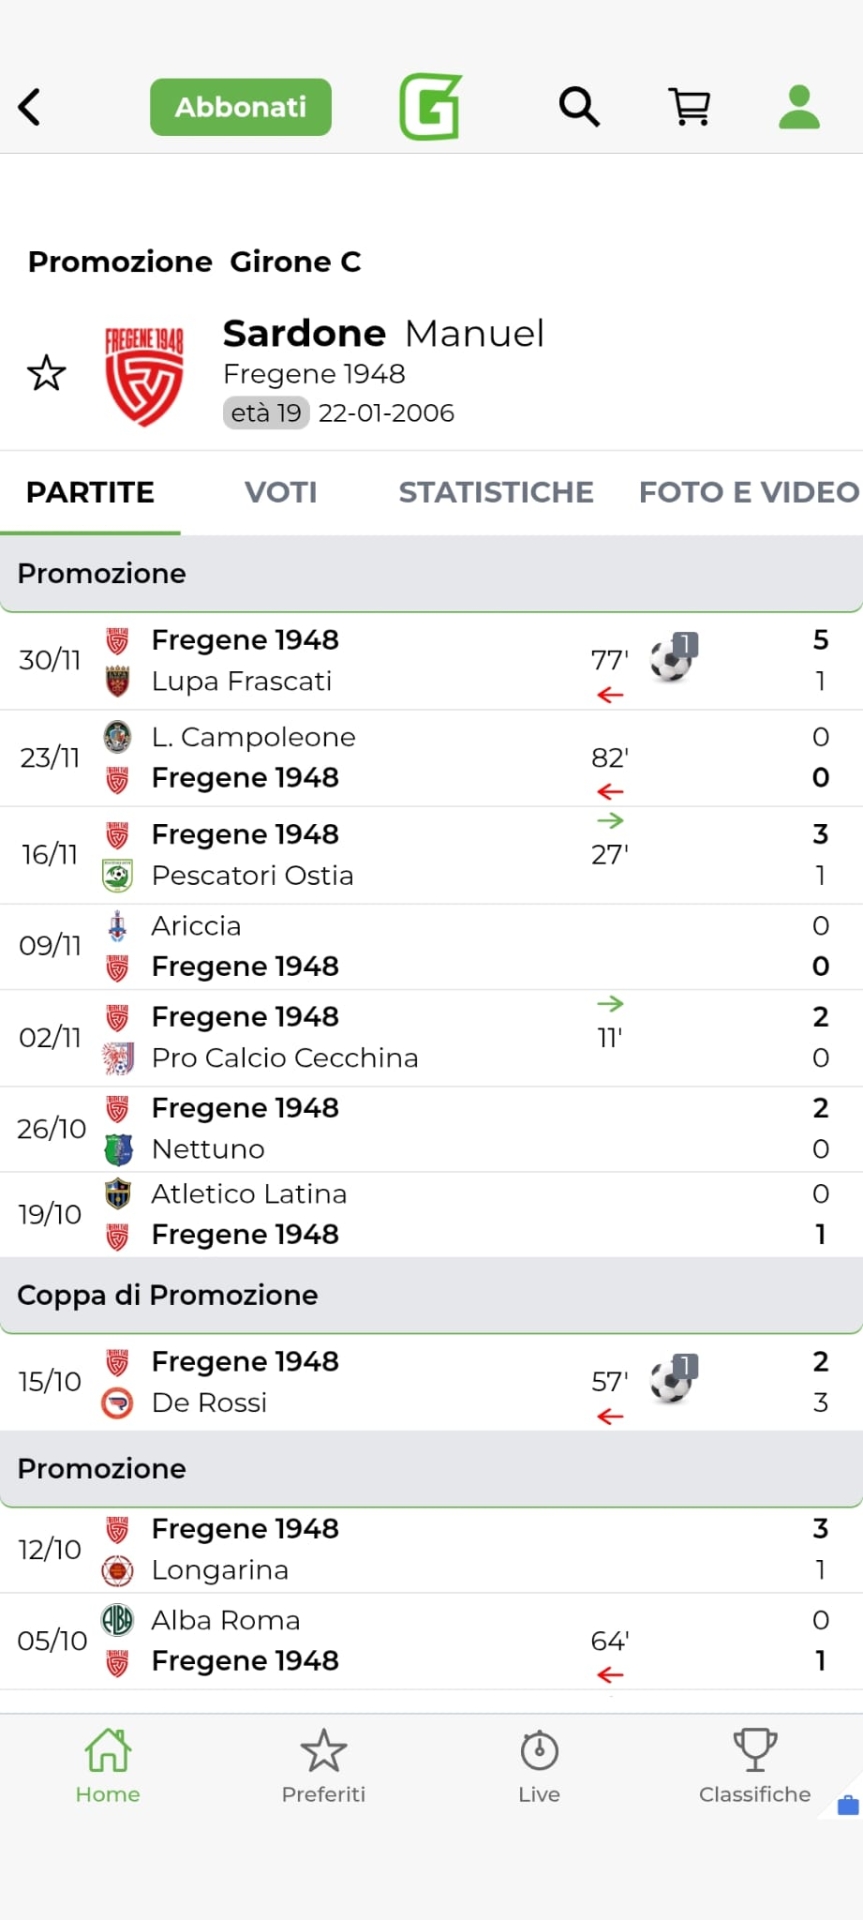
Task: Tap the back arrow icon
Action: pos(30,107)
